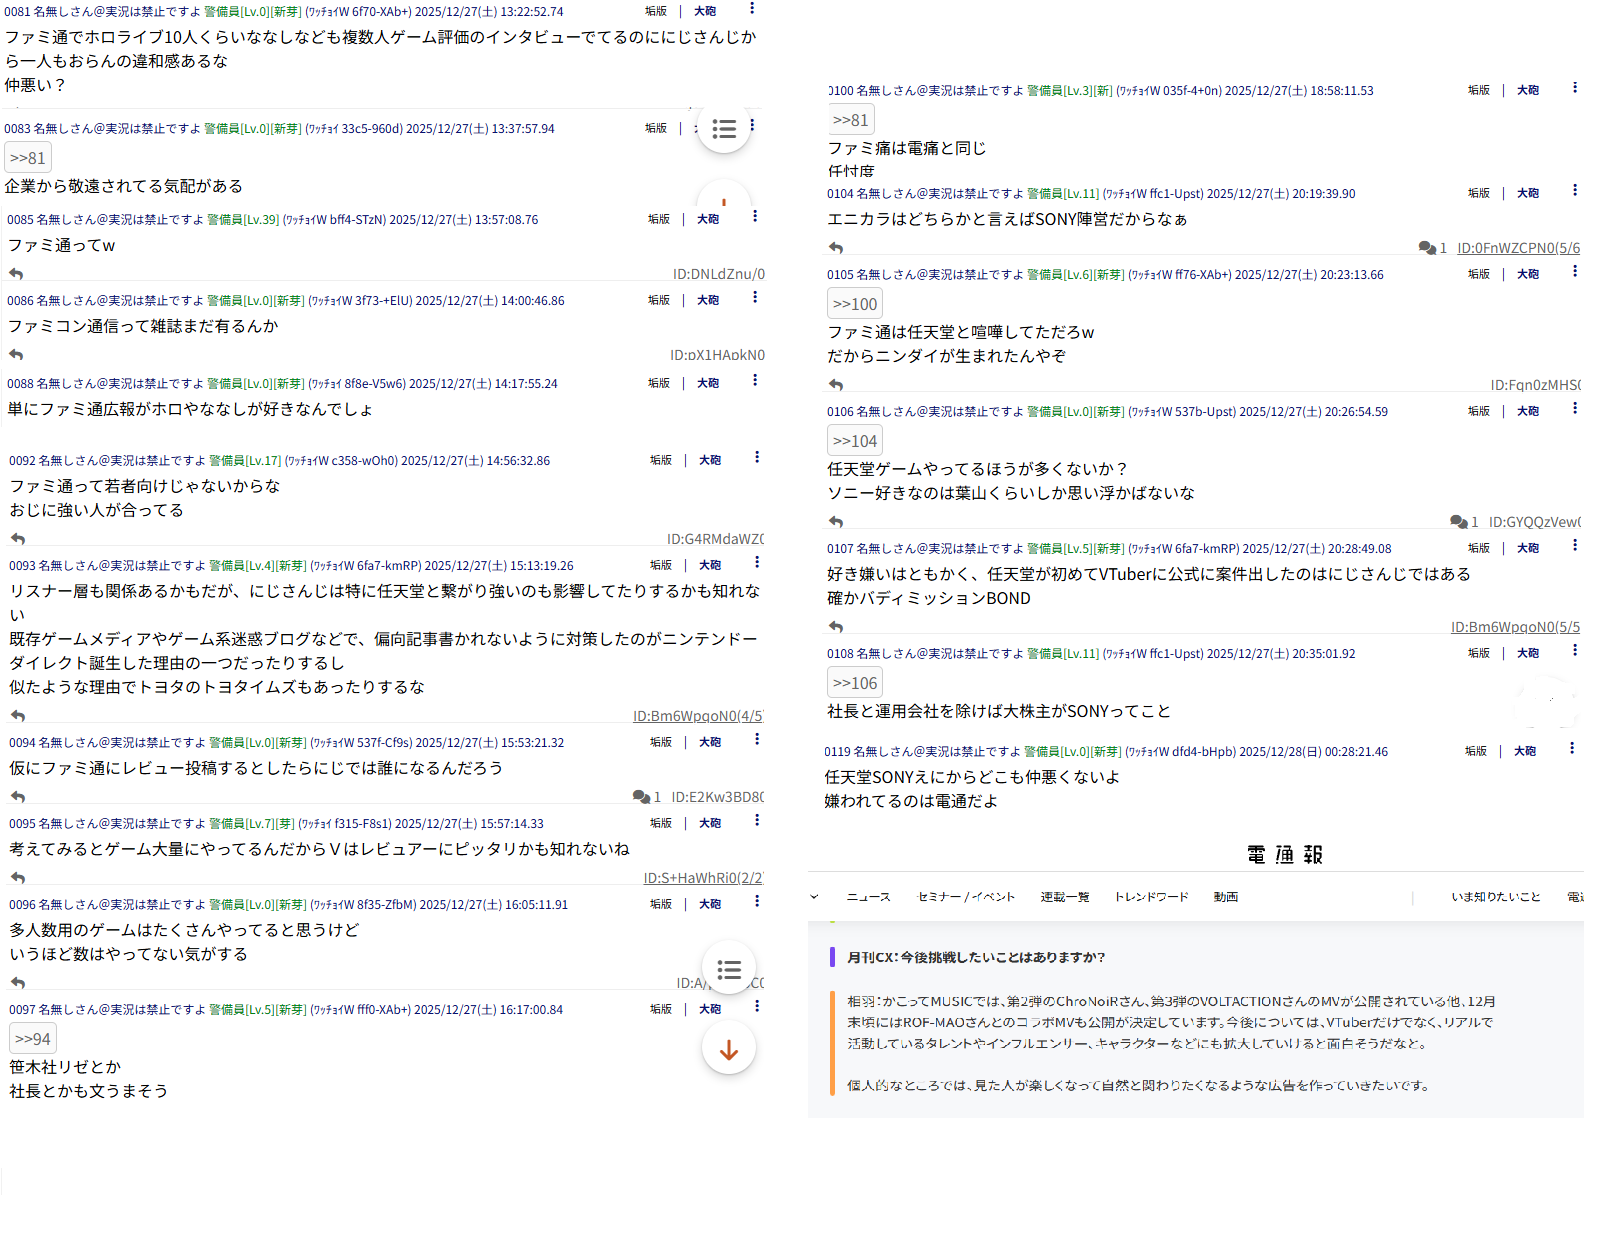
Task: Click reply arrow under post 0107
Action: pos(836,627)
